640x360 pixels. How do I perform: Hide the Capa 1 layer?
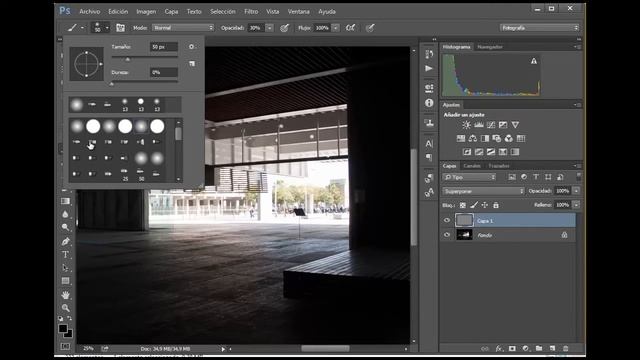[447, 220]
